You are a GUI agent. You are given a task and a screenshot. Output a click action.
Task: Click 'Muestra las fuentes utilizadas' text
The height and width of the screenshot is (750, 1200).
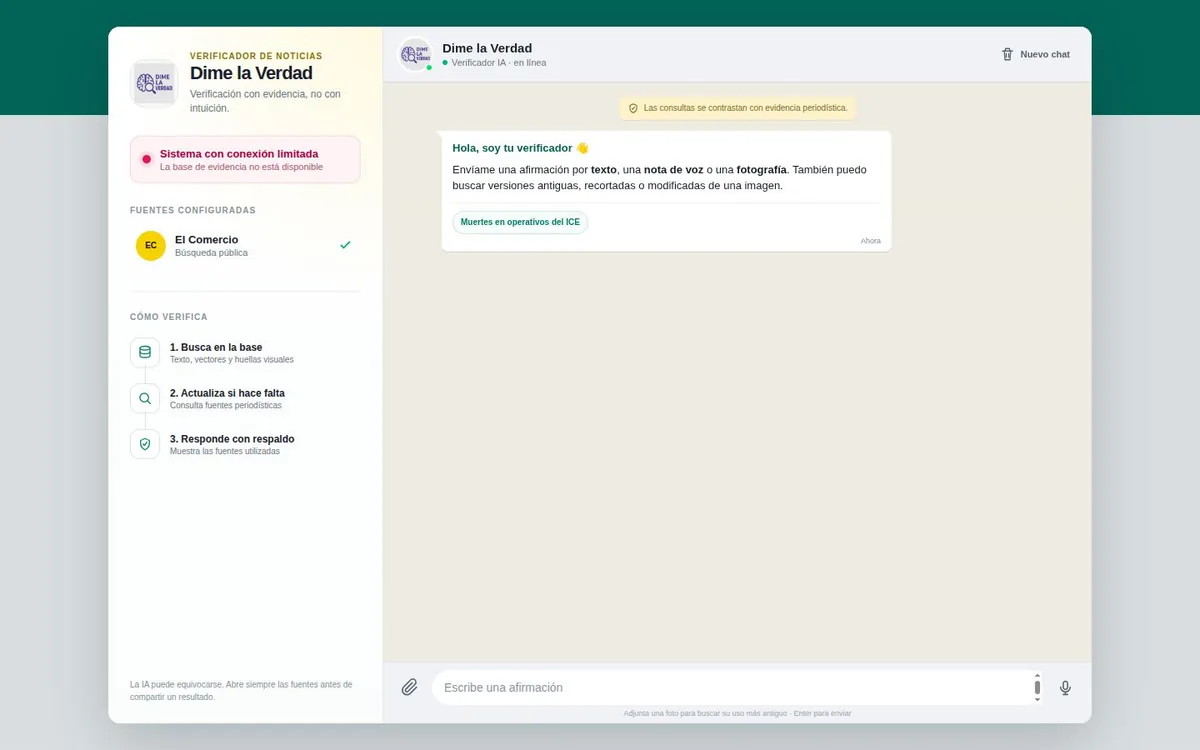point(225,451)
